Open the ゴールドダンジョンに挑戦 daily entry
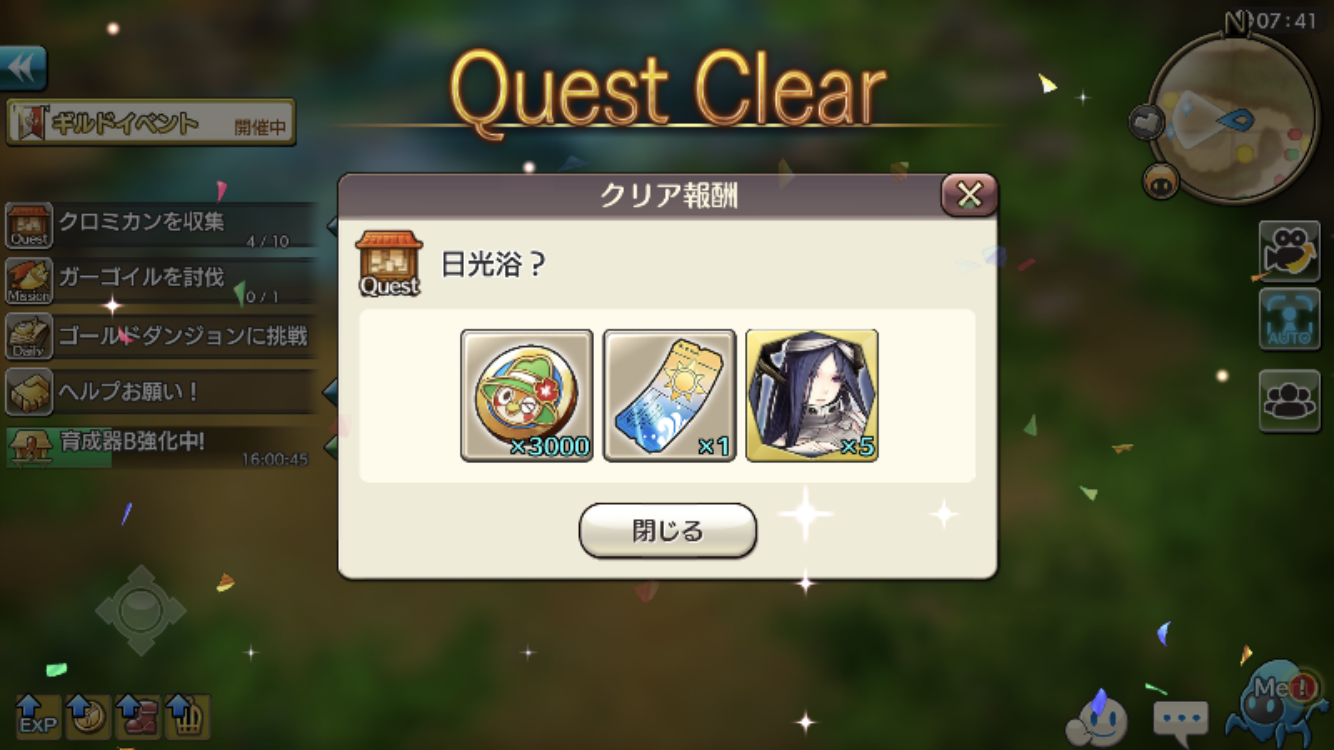 162,337
